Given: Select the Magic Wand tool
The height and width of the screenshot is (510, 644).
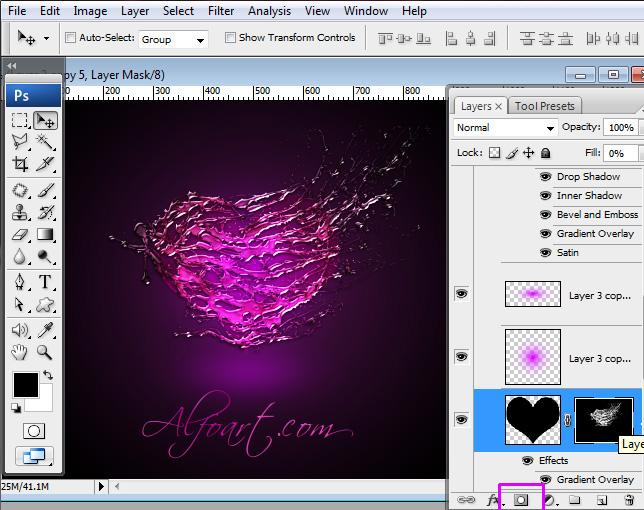Looking at the screenshot, I should tap(46, 142).
